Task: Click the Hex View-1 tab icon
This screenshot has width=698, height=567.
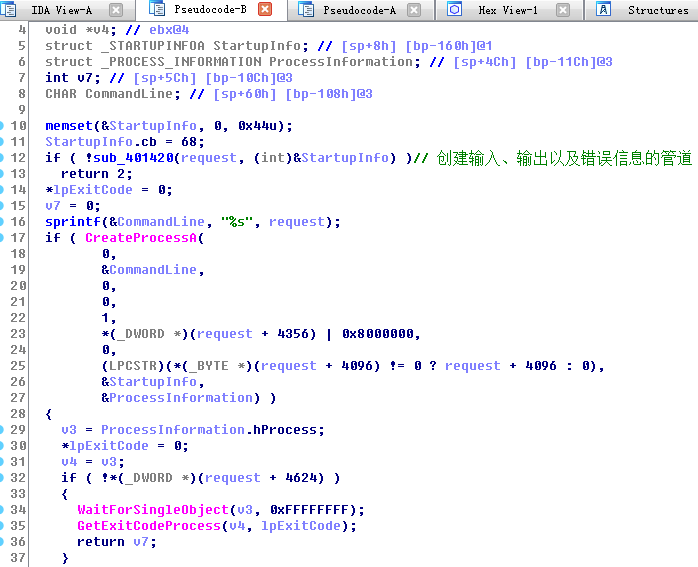Action: point(454,10)
